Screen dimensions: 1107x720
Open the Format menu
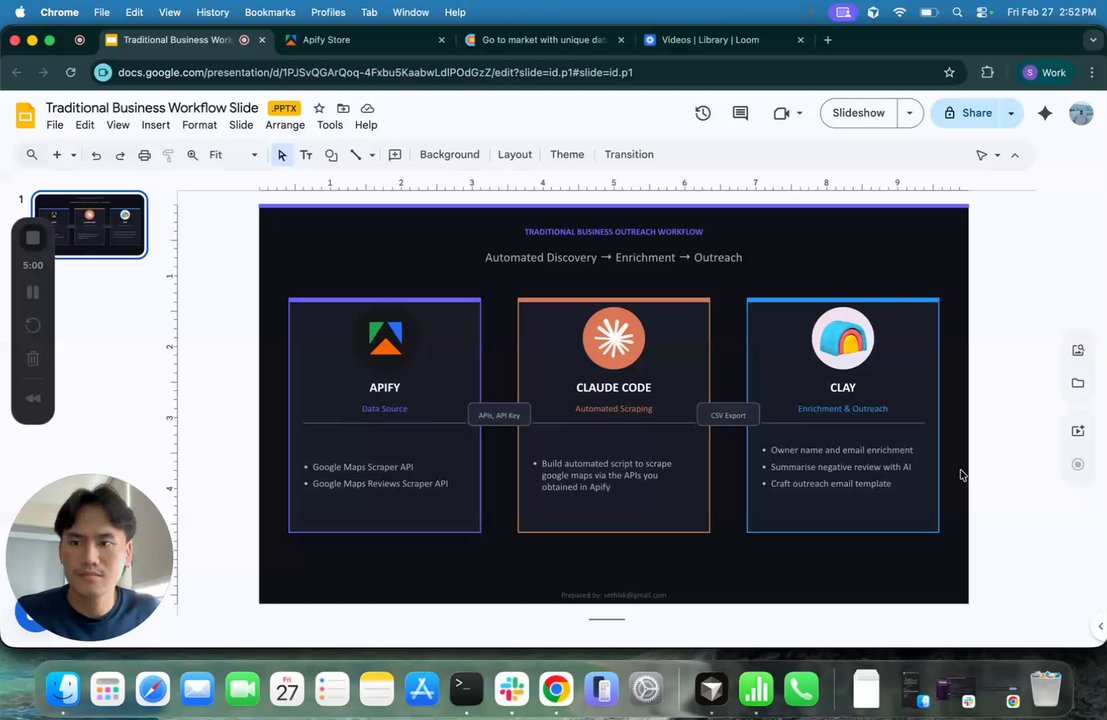click(199, 125)
